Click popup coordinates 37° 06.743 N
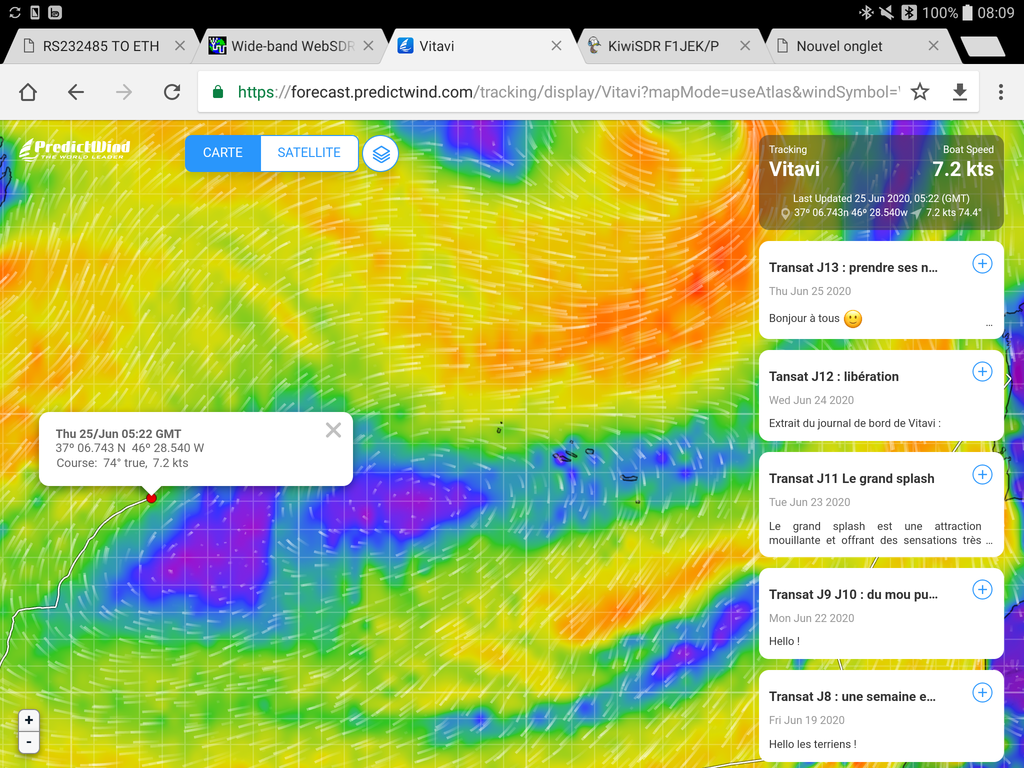Viewport: 1024px width, 768px height. click(90, 448)
